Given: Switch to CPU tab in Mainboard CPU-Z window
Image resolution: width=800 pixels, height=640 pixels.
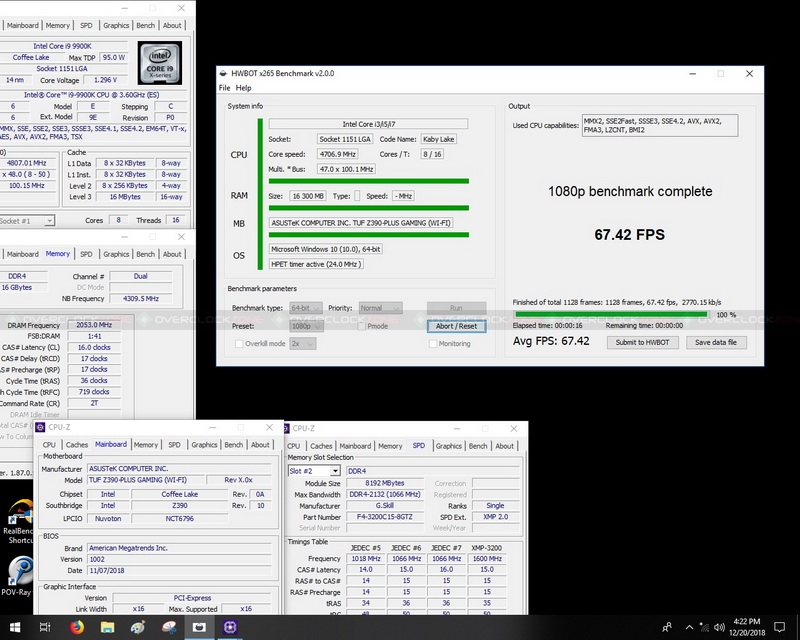Looking at the screenshot, I should coord(49,445).
